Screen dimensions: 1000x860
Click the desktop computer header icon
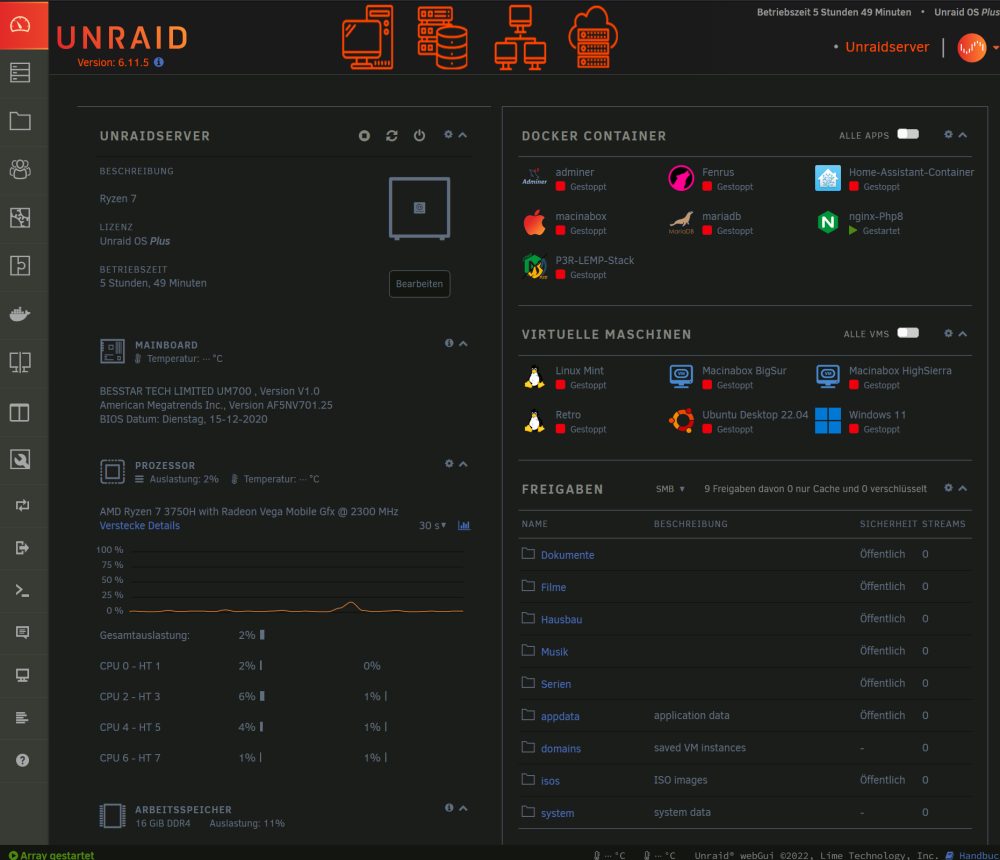tap(368, 37)
